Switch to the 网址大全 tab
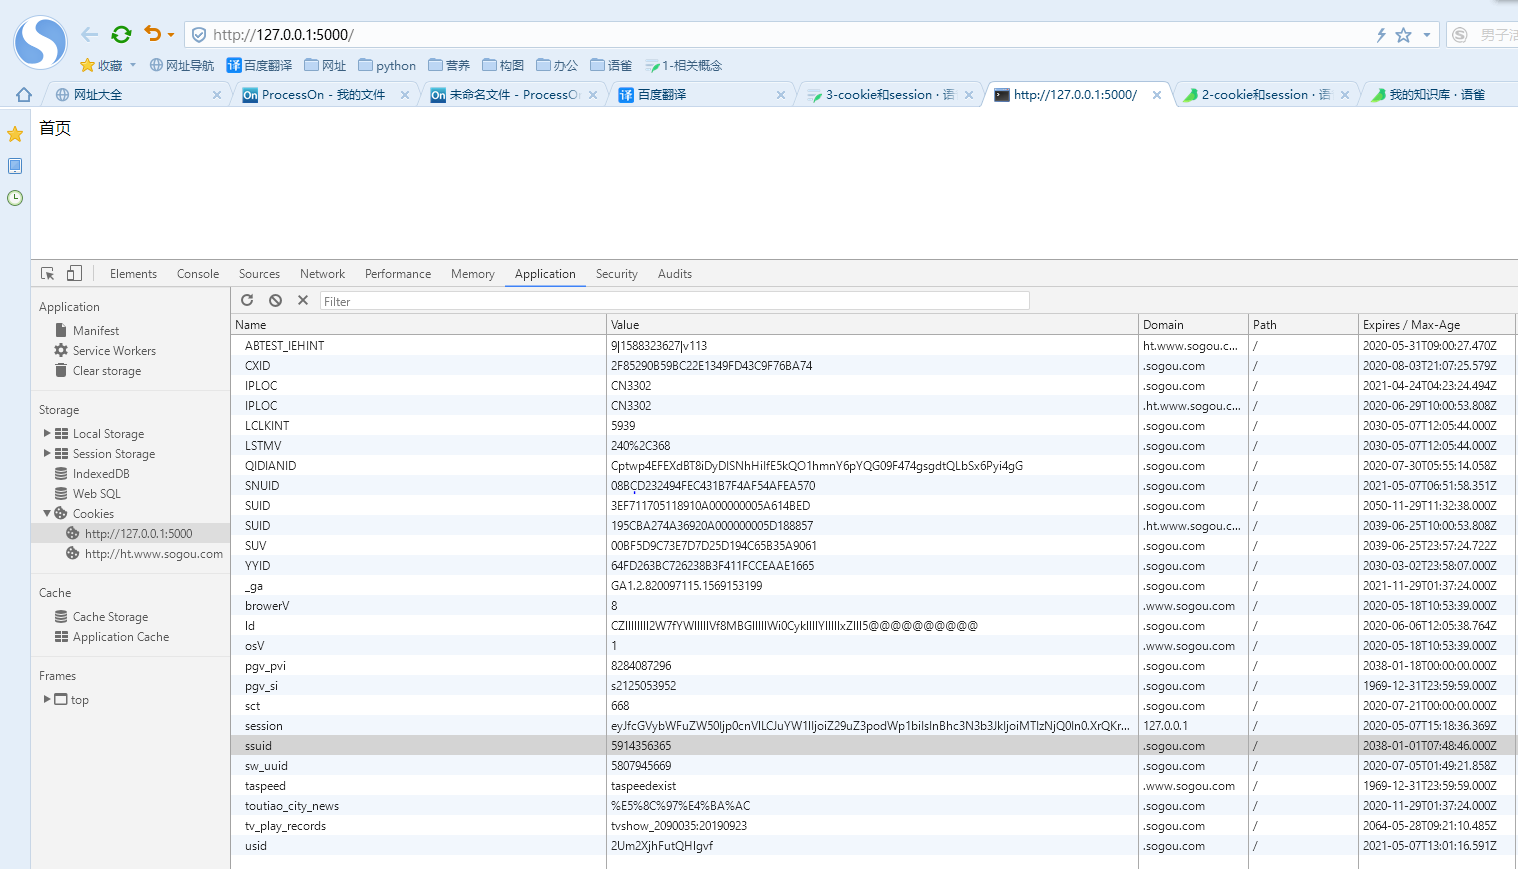The height and width of the screenshot is (869, 1518). pyautogui.click(x=130, y=94)
